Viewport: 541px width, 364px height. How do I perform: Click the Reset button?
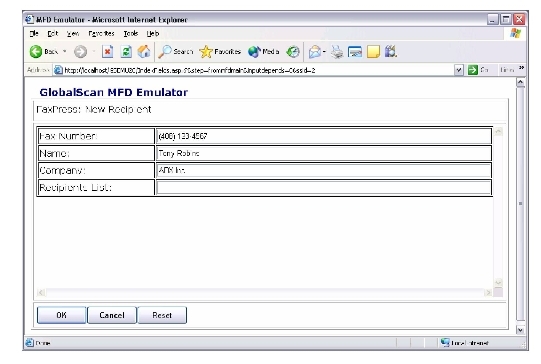coord(162,315)
